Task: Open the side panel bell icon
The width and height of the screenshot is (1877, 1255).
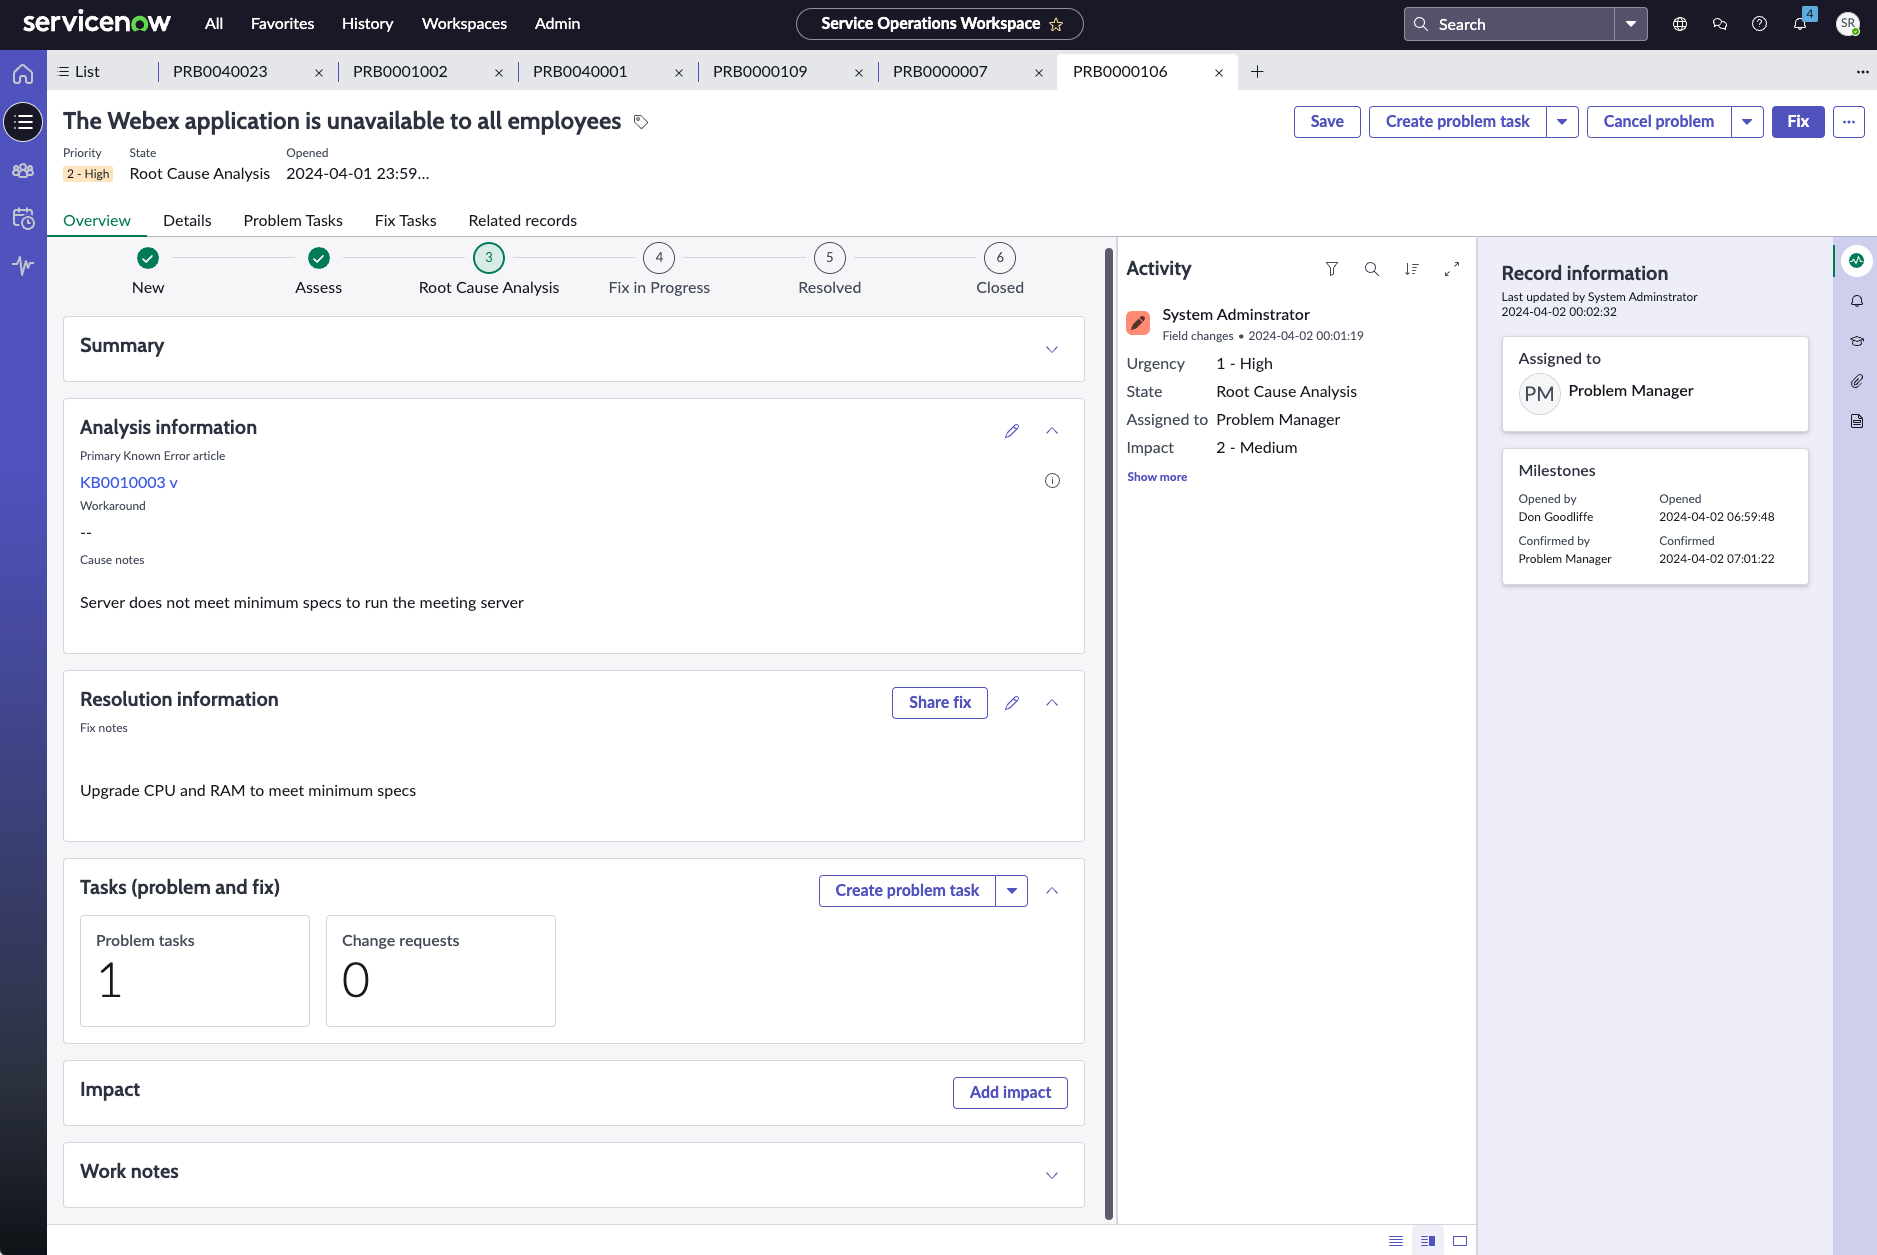Action: [x=1857, y=301]
